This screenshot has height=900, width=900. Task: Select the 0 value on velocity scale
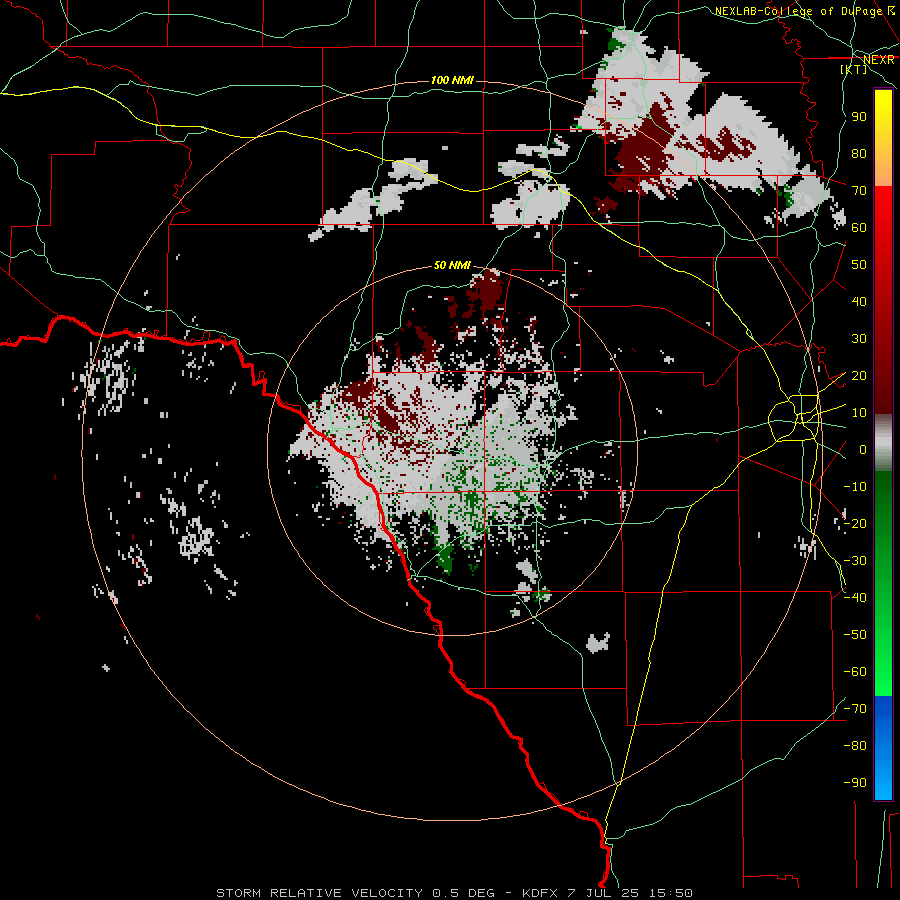pyautogui.click(x=863, y=449)
